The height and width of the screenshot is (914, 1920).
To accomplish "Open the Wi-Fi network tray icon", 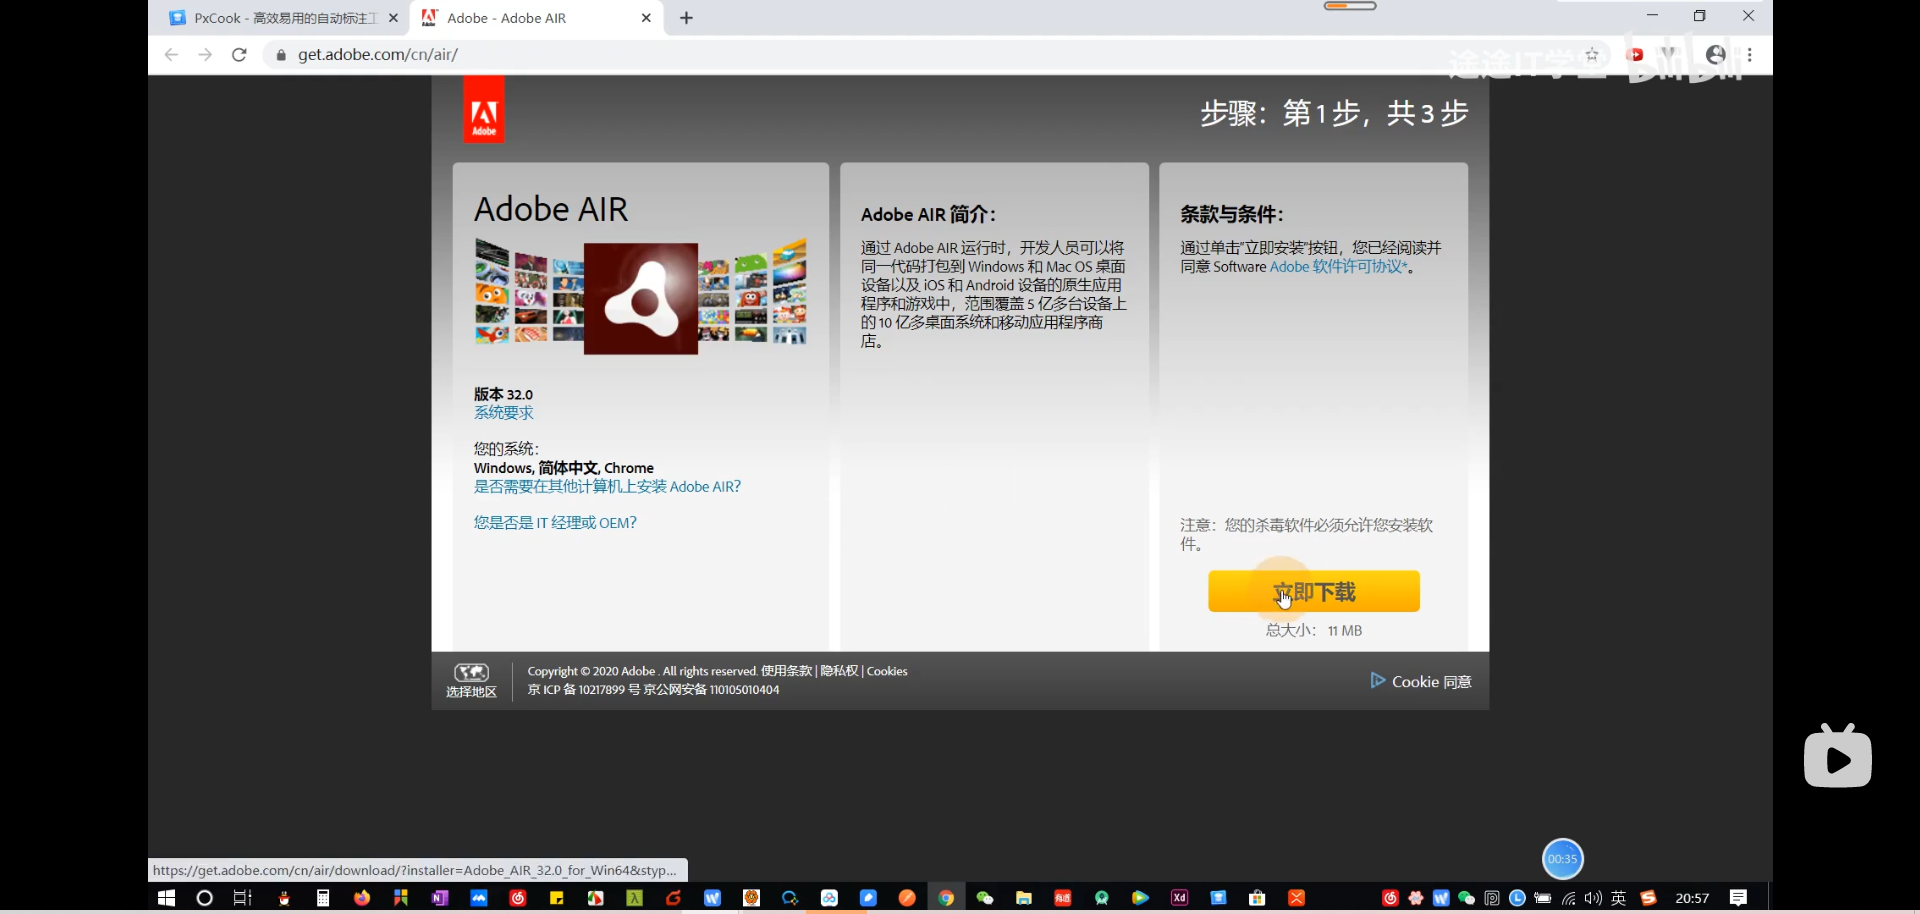I will pos(1568,898).
